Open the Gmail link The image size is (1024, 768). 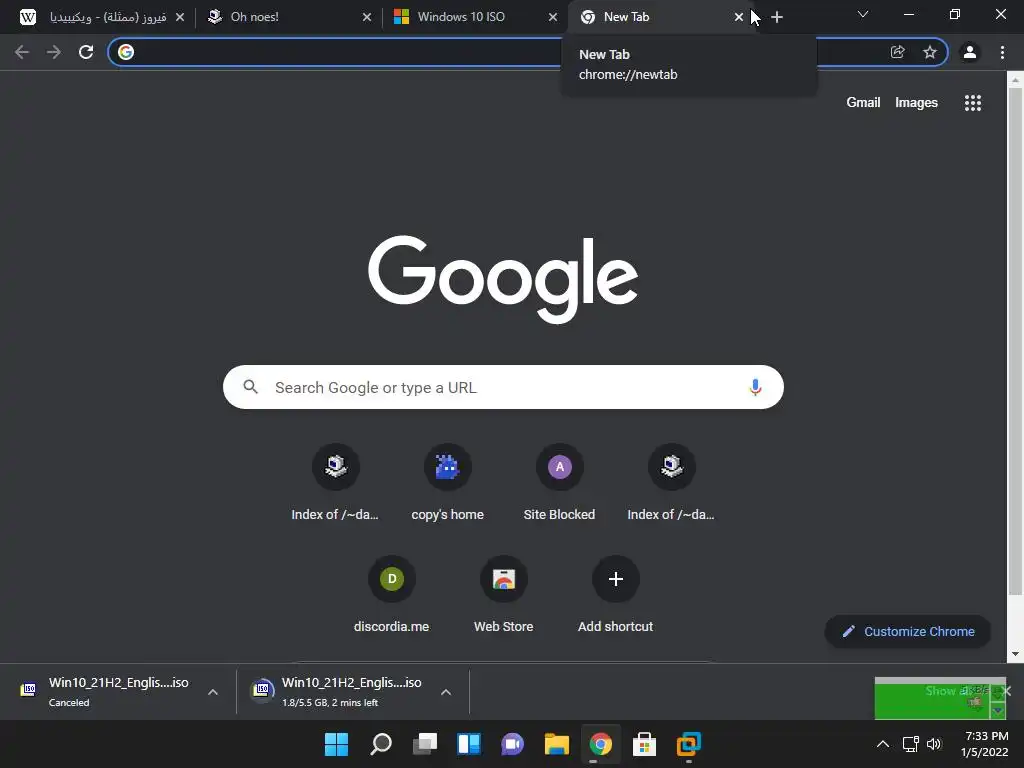click(x=863, y=103)
